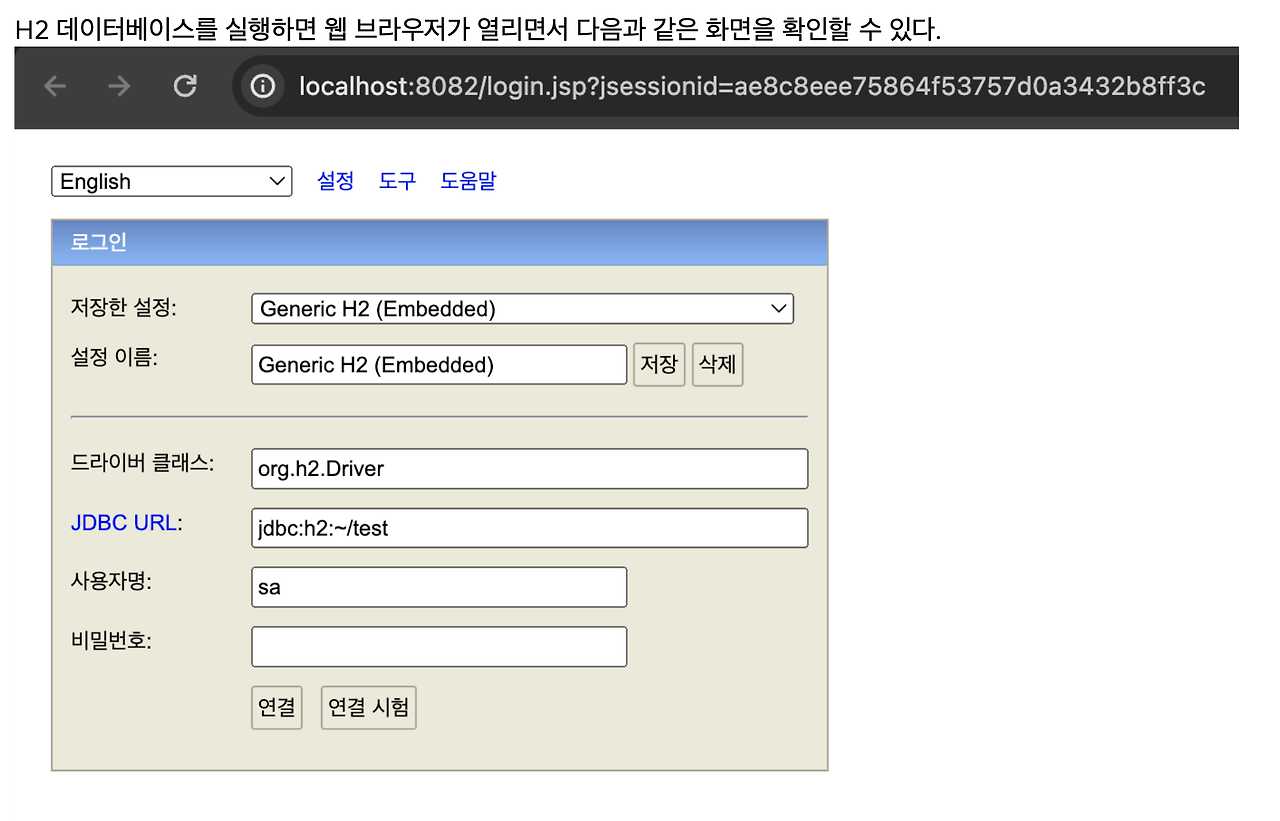Select the 저장한 설정: label
Viewport: 1280px width, 821px height.
(123, 308)
